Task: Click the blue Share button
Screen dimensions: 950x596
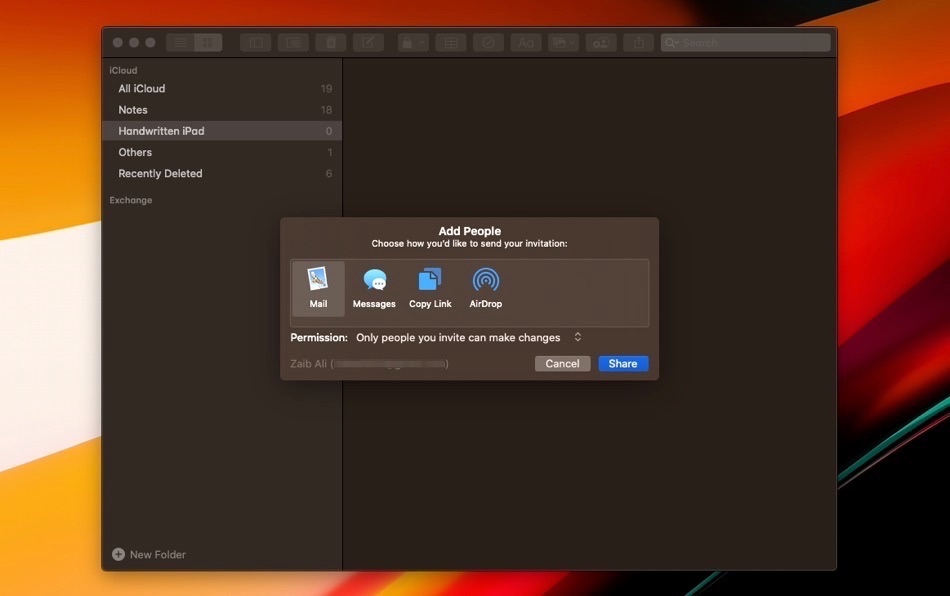Action: tap(623, 363)
